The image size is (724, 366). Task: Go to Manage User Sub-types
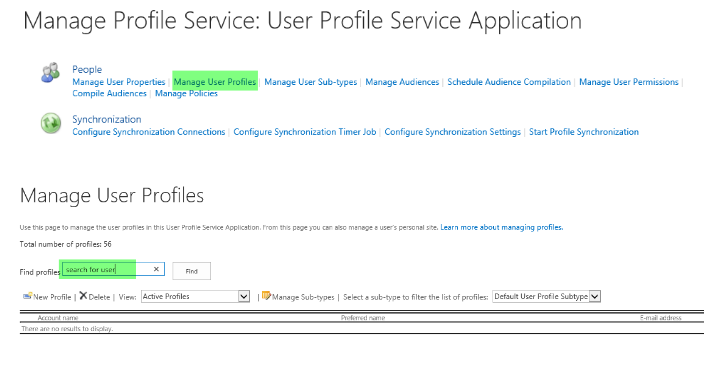pyautogui.click(x=311, y=82)
